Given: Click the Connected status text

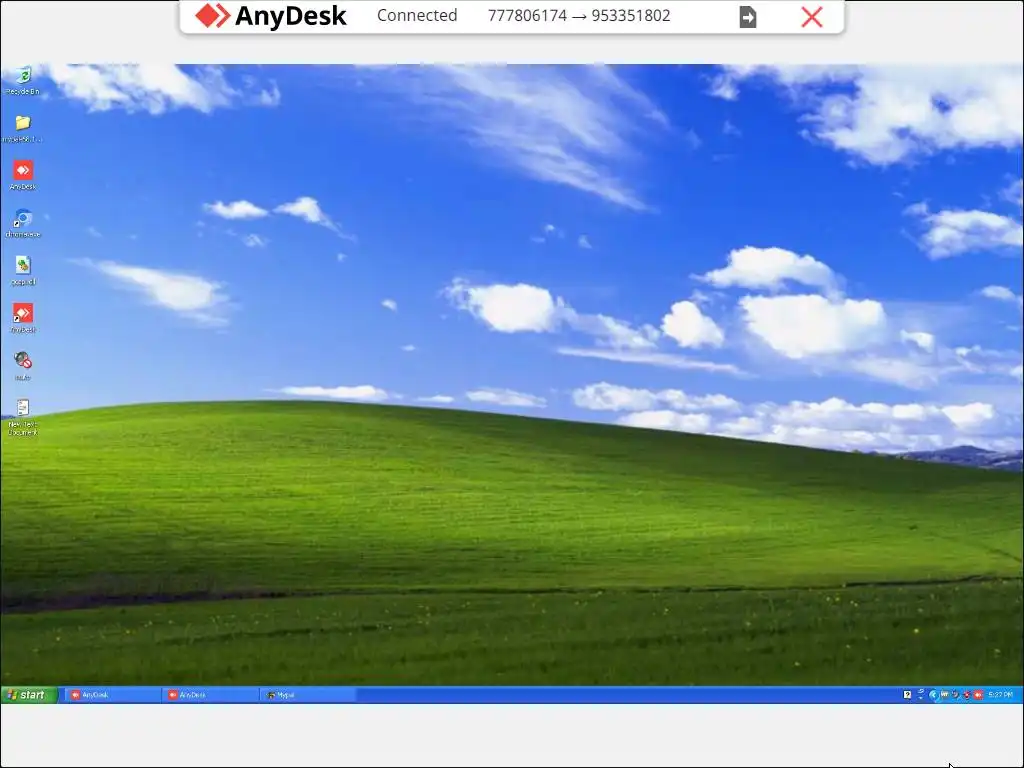Looking at the screenshot, I should click(417, 16).
